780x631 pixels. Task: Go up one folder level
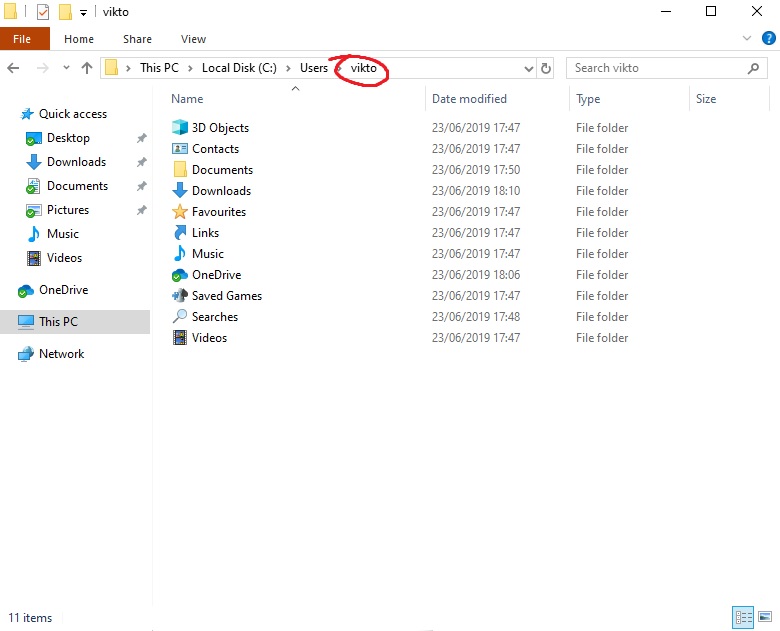point(87,68)
